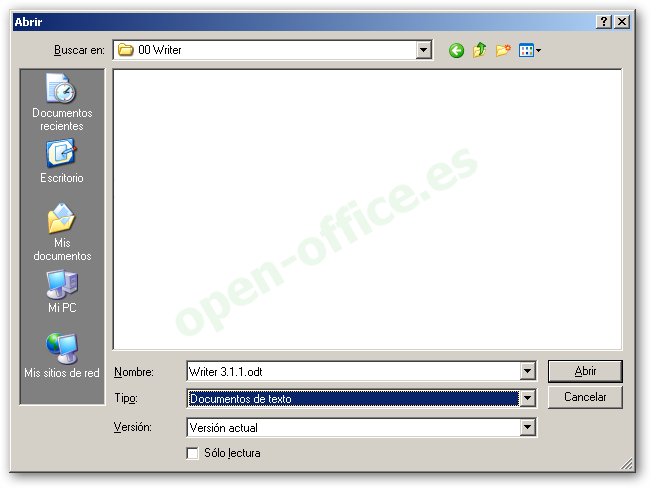This screenshot has width=651, height=488.
Task: Select Mi PC in the places bar
Action: tap(62, 292)
